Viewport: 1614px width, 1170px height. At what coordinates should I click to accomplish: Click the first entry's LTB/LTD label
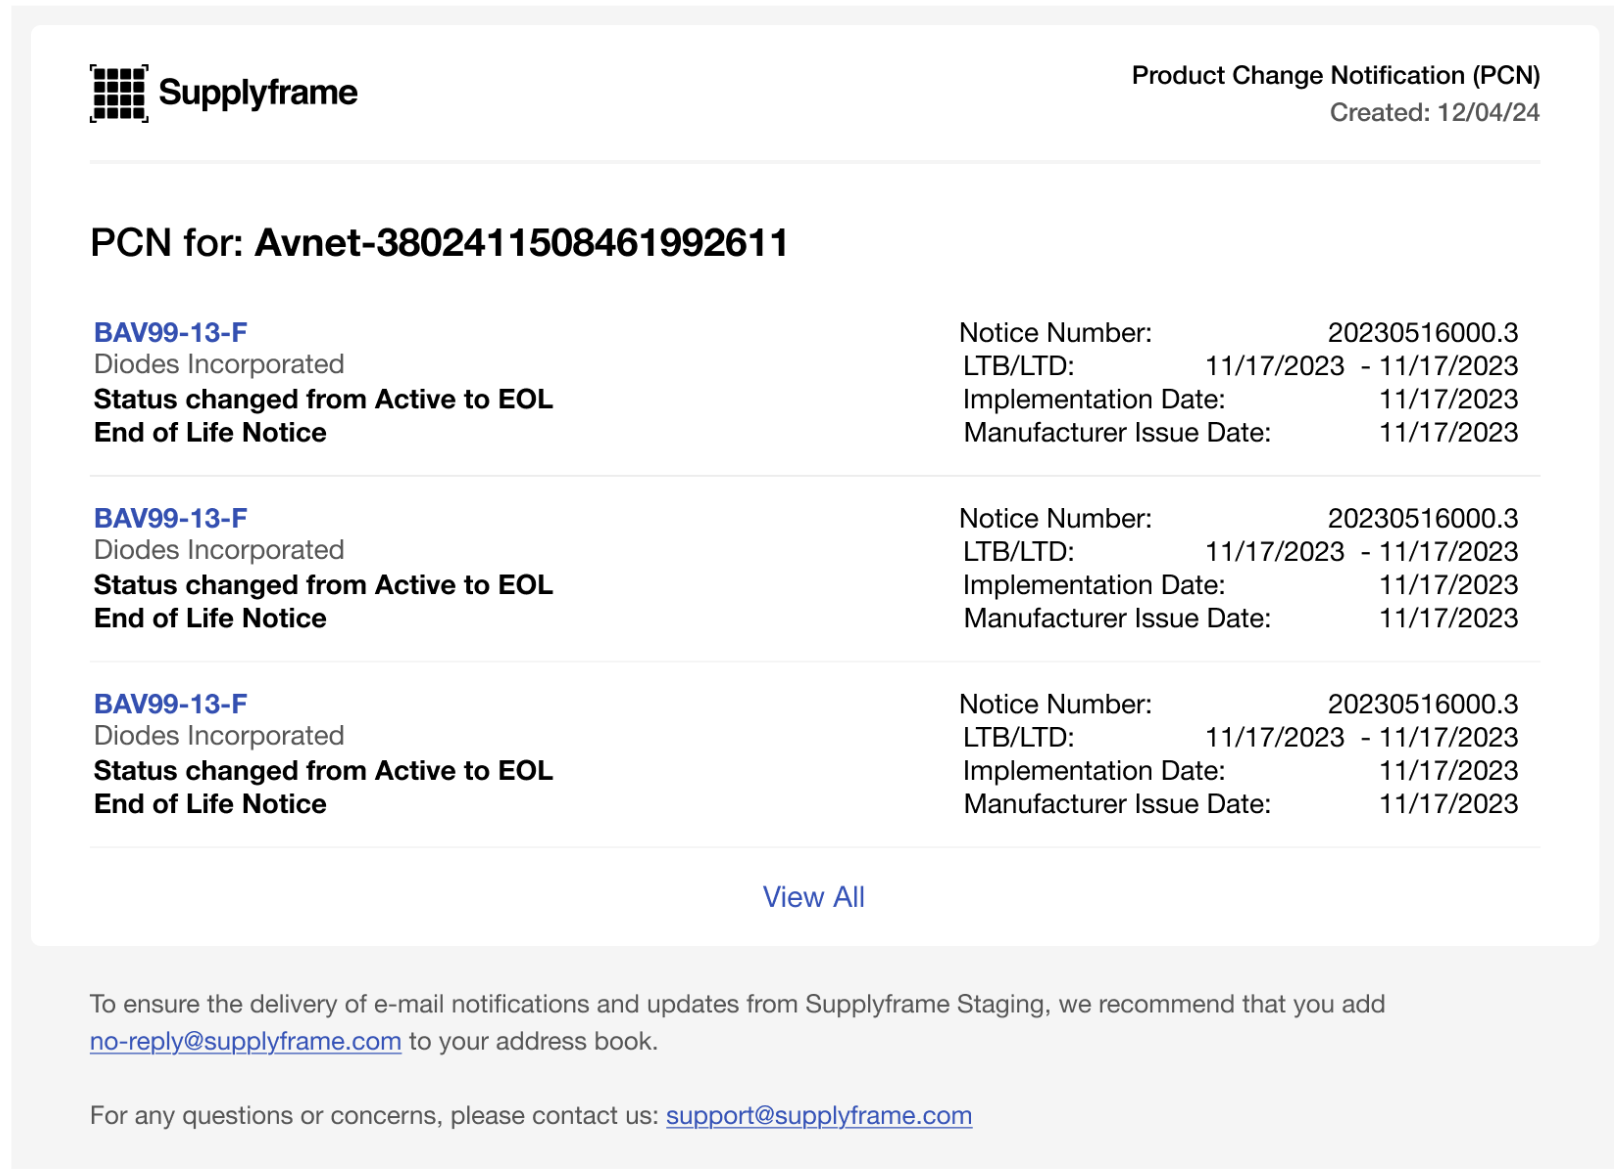1018,366
